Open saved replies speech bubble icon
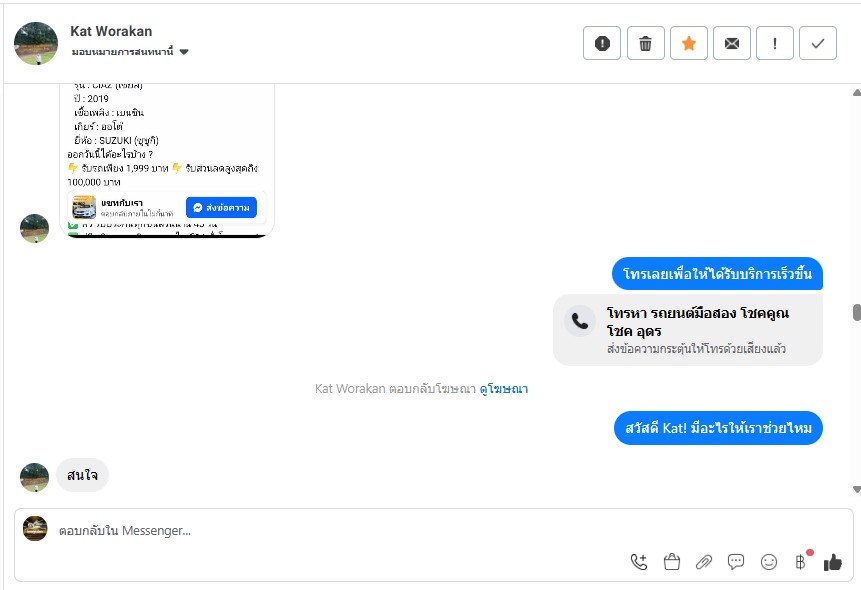 (x=736, y=562)
